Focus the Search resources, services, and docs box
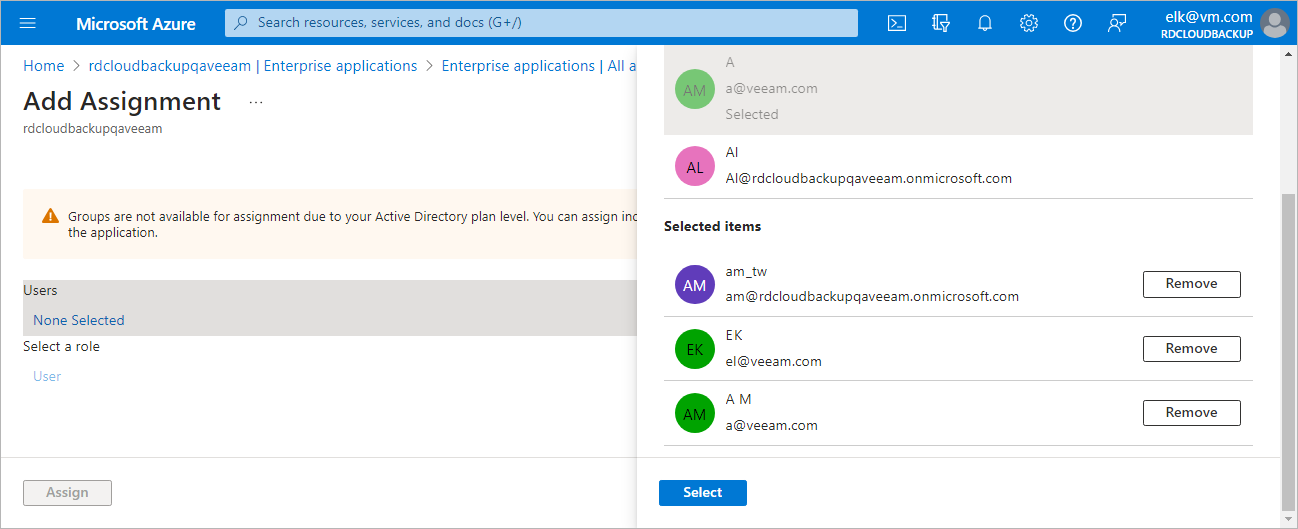1298x529 pixels. click(x=541, y=22)
